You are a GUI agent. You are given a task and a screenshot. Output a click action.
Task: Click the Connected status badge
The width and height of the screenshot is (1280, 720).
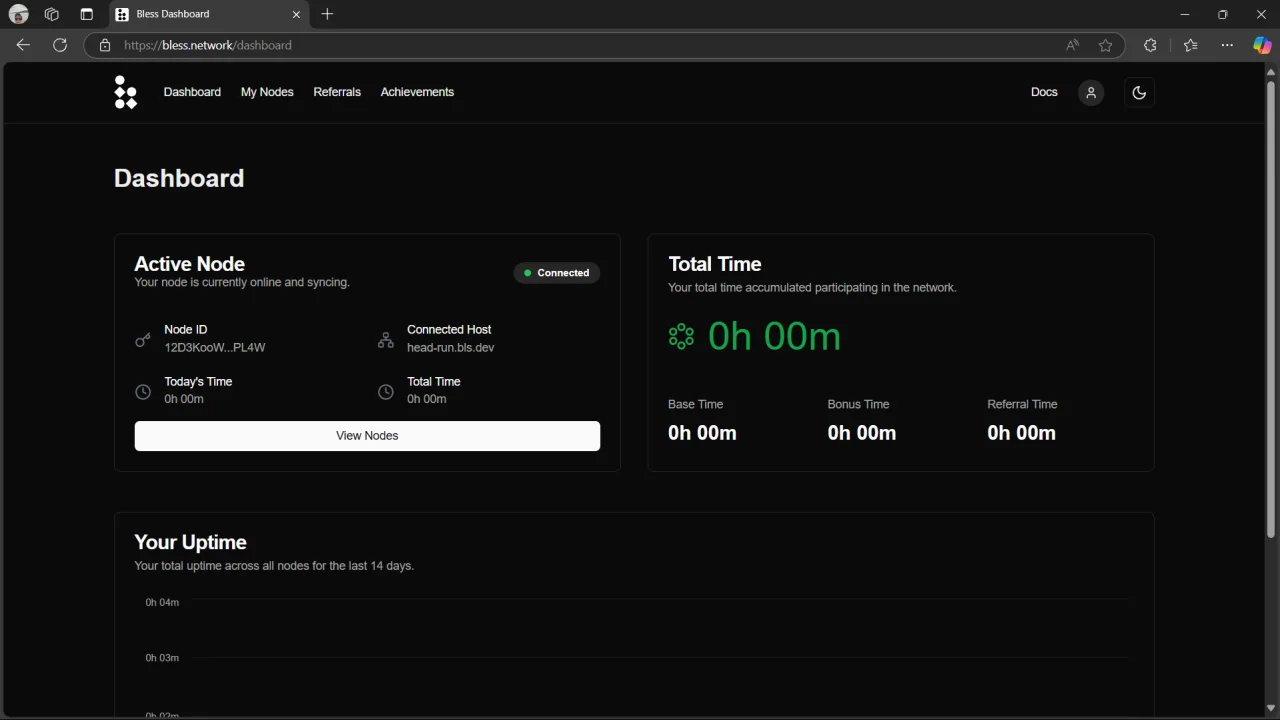tap(557, 273)
